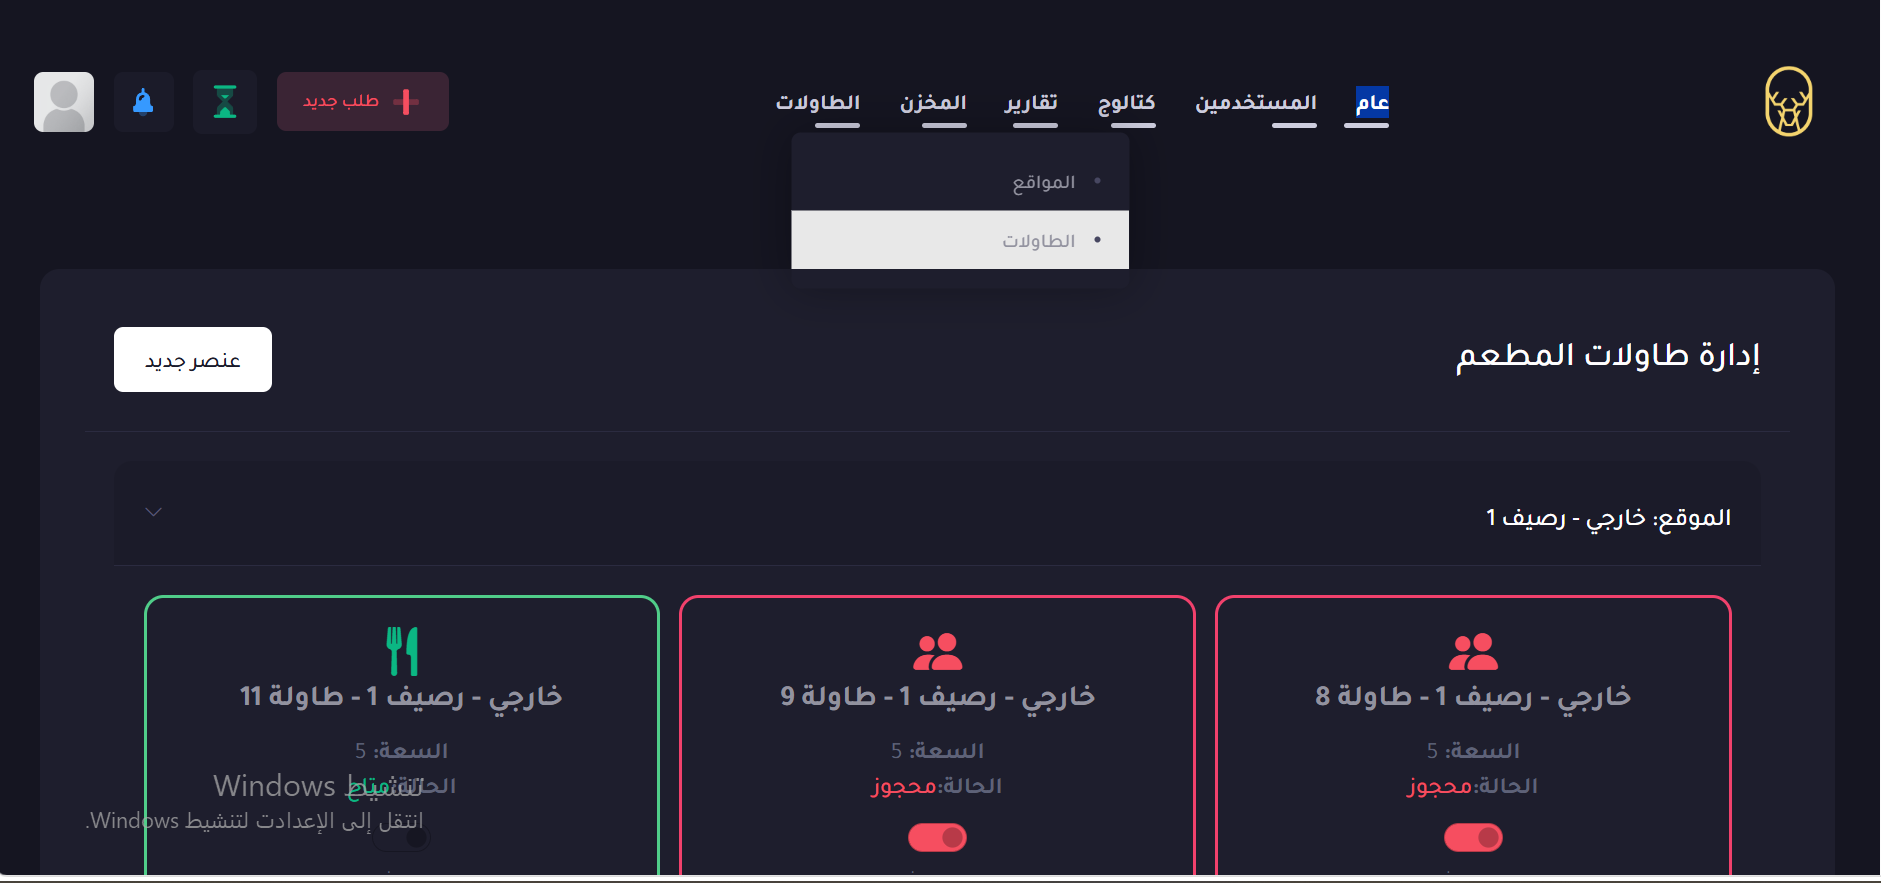The image size is (1881, 883).
Task: Click السعة: 5 on طاولة 8 card
Action: click(x=1473, y=750)
